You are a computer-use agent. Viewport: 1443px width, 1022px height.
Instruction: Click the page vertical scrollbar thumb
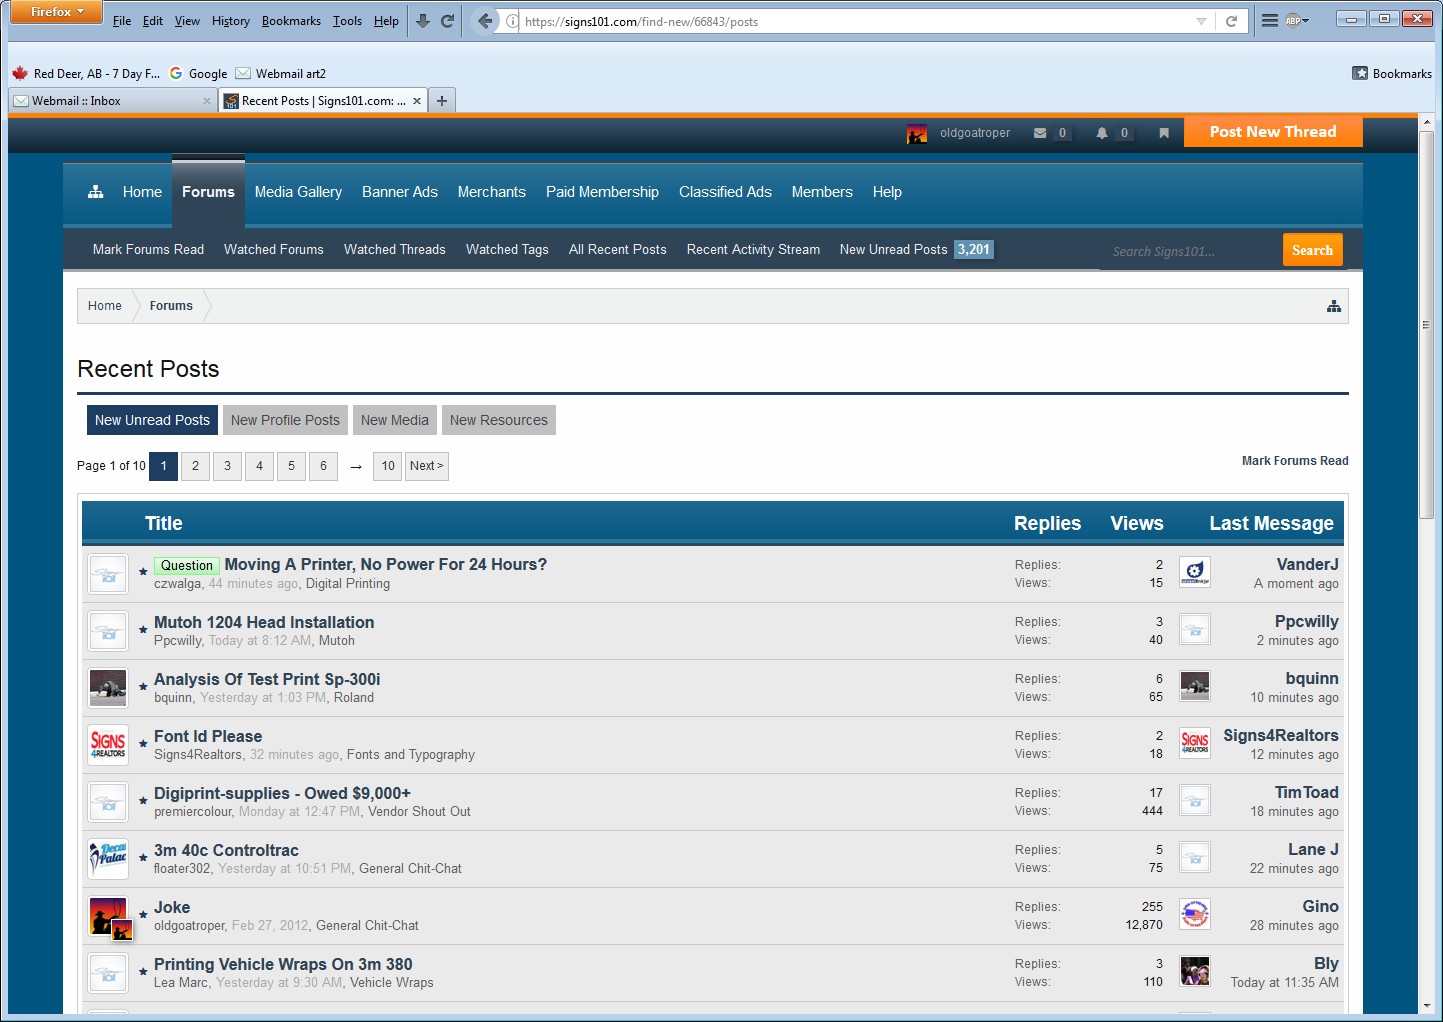(x=1426, y=325)
